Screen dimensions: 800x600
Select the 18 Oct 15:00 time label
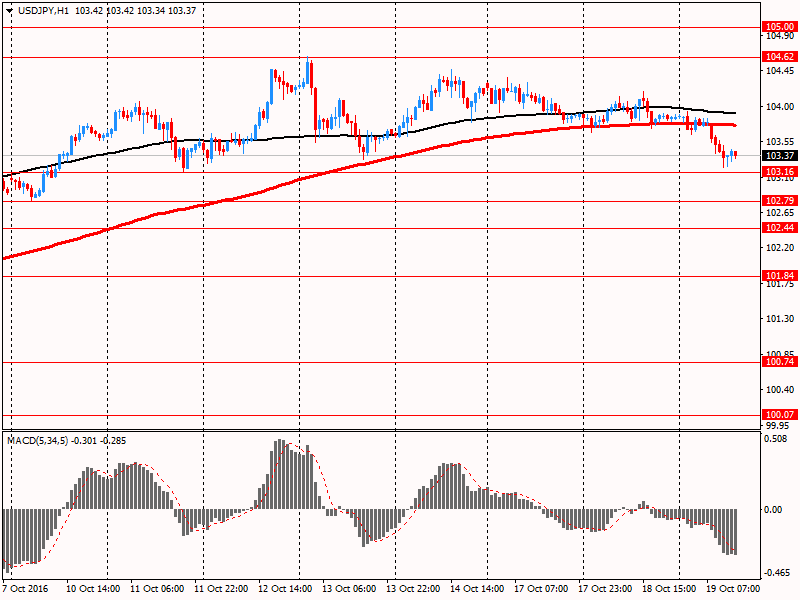point(669,588)
